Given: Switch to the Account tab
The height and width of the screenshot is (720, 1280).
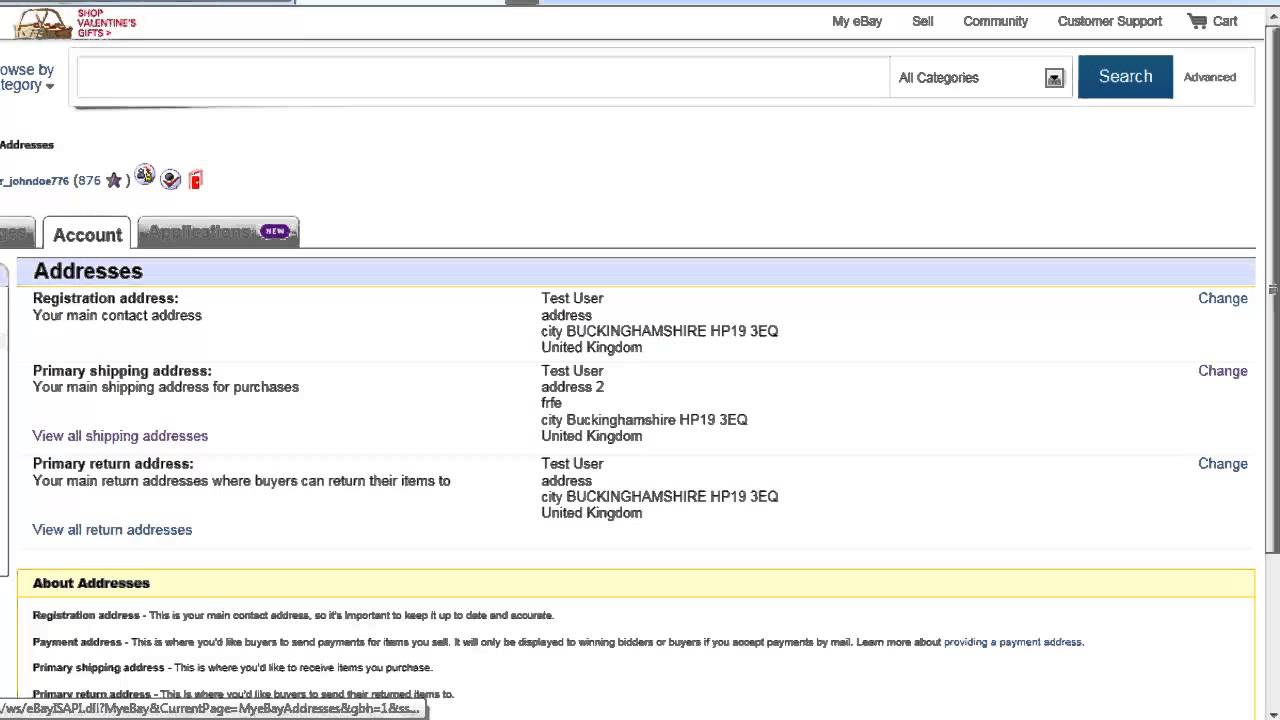Looking at the screenshot, I should (x=87, y=234).
